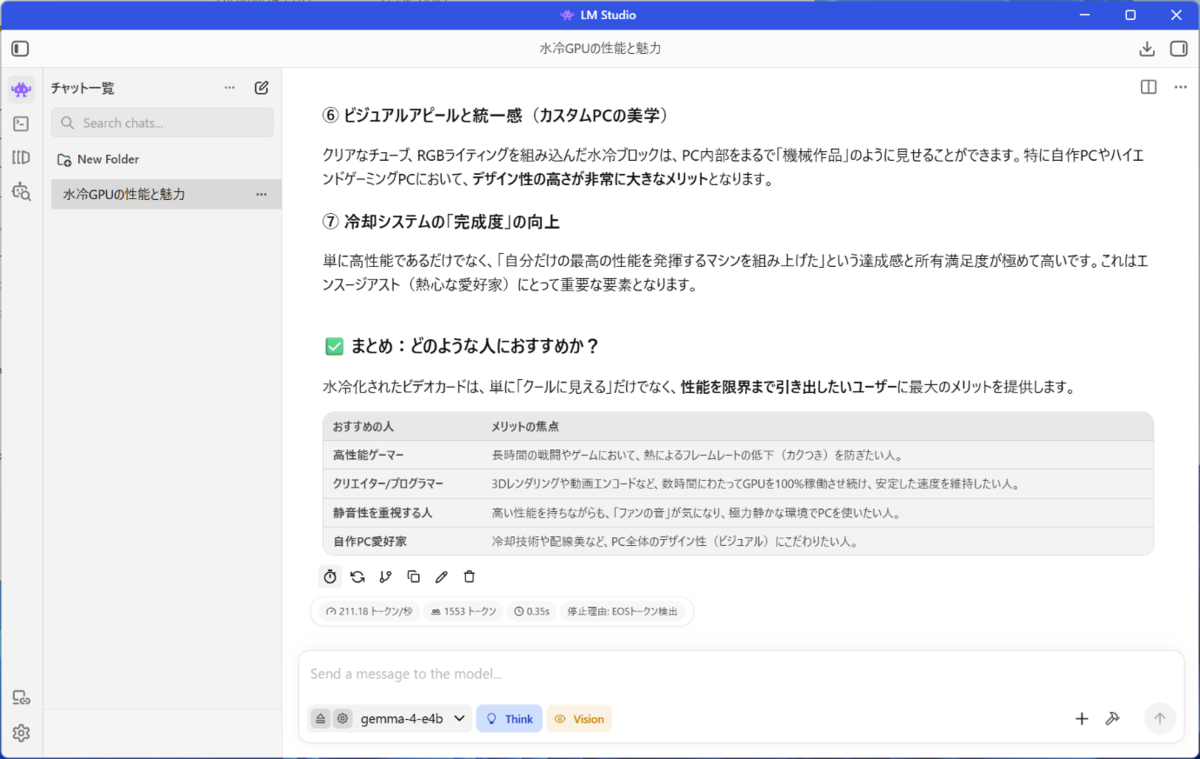Image resolution: width=1200 pixels, height=759 pixels.
Task: Create a new chat with compose icon
Action: (261, 88)
